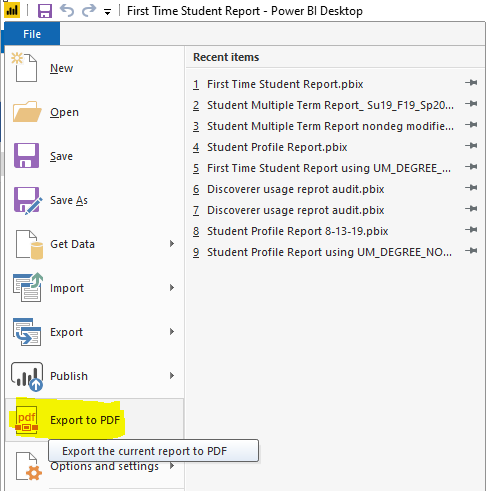Click Redo arrow in quick access toolbar
Image resolution: width=486 pixels, height=491 pixels.
(89, 11)
